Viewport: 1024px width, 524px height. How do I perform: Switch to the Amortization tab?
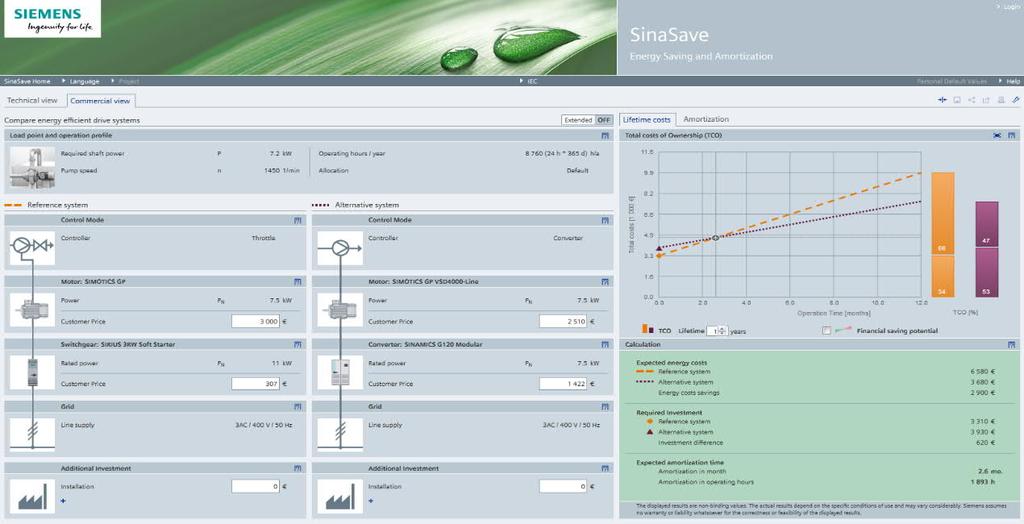pyautogui.click(x=706, y=120)
